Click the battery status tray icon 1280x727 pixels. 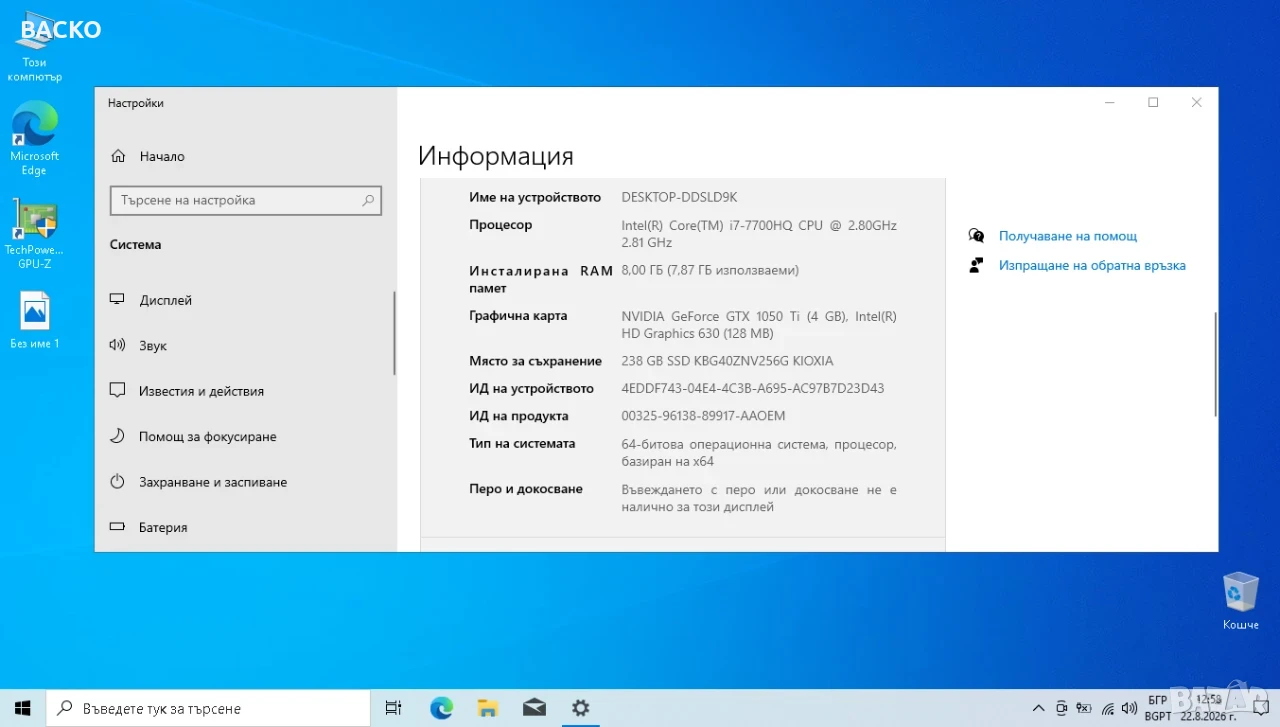tap(1084, 708)
